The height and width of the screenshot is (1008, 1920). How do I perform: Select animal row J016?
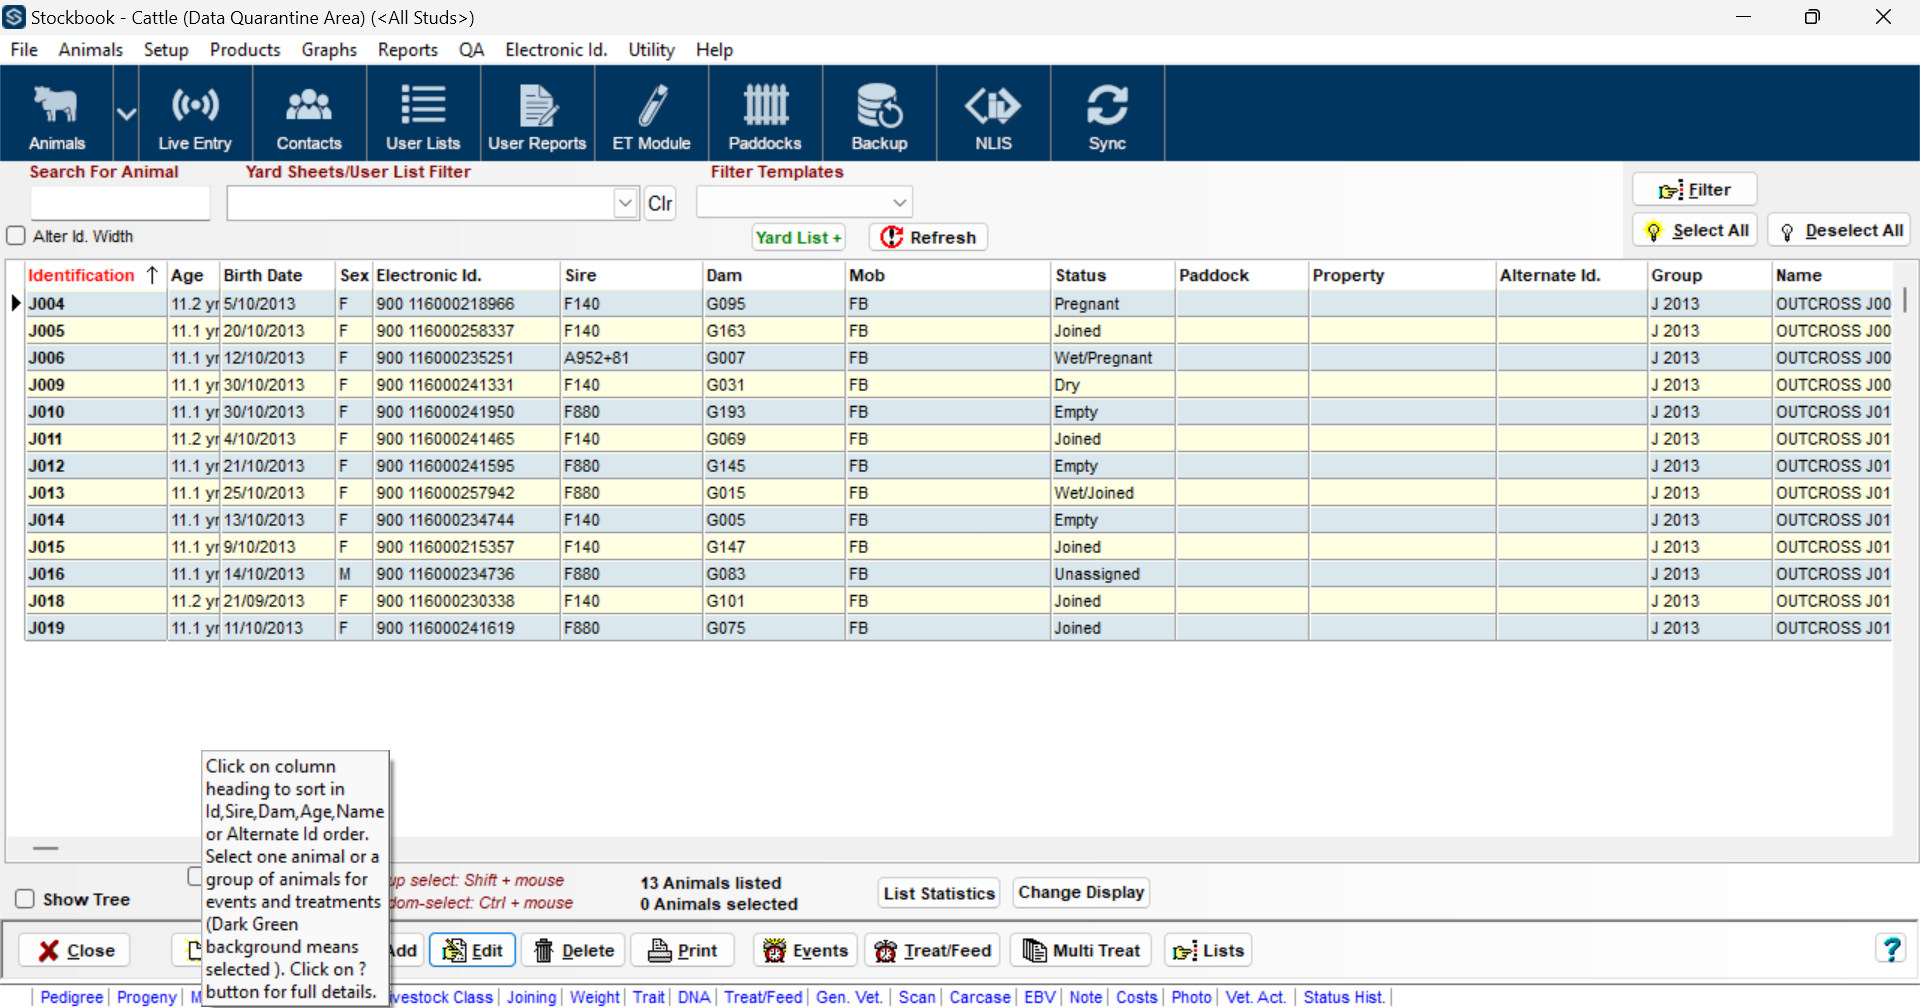coord(958,573)
